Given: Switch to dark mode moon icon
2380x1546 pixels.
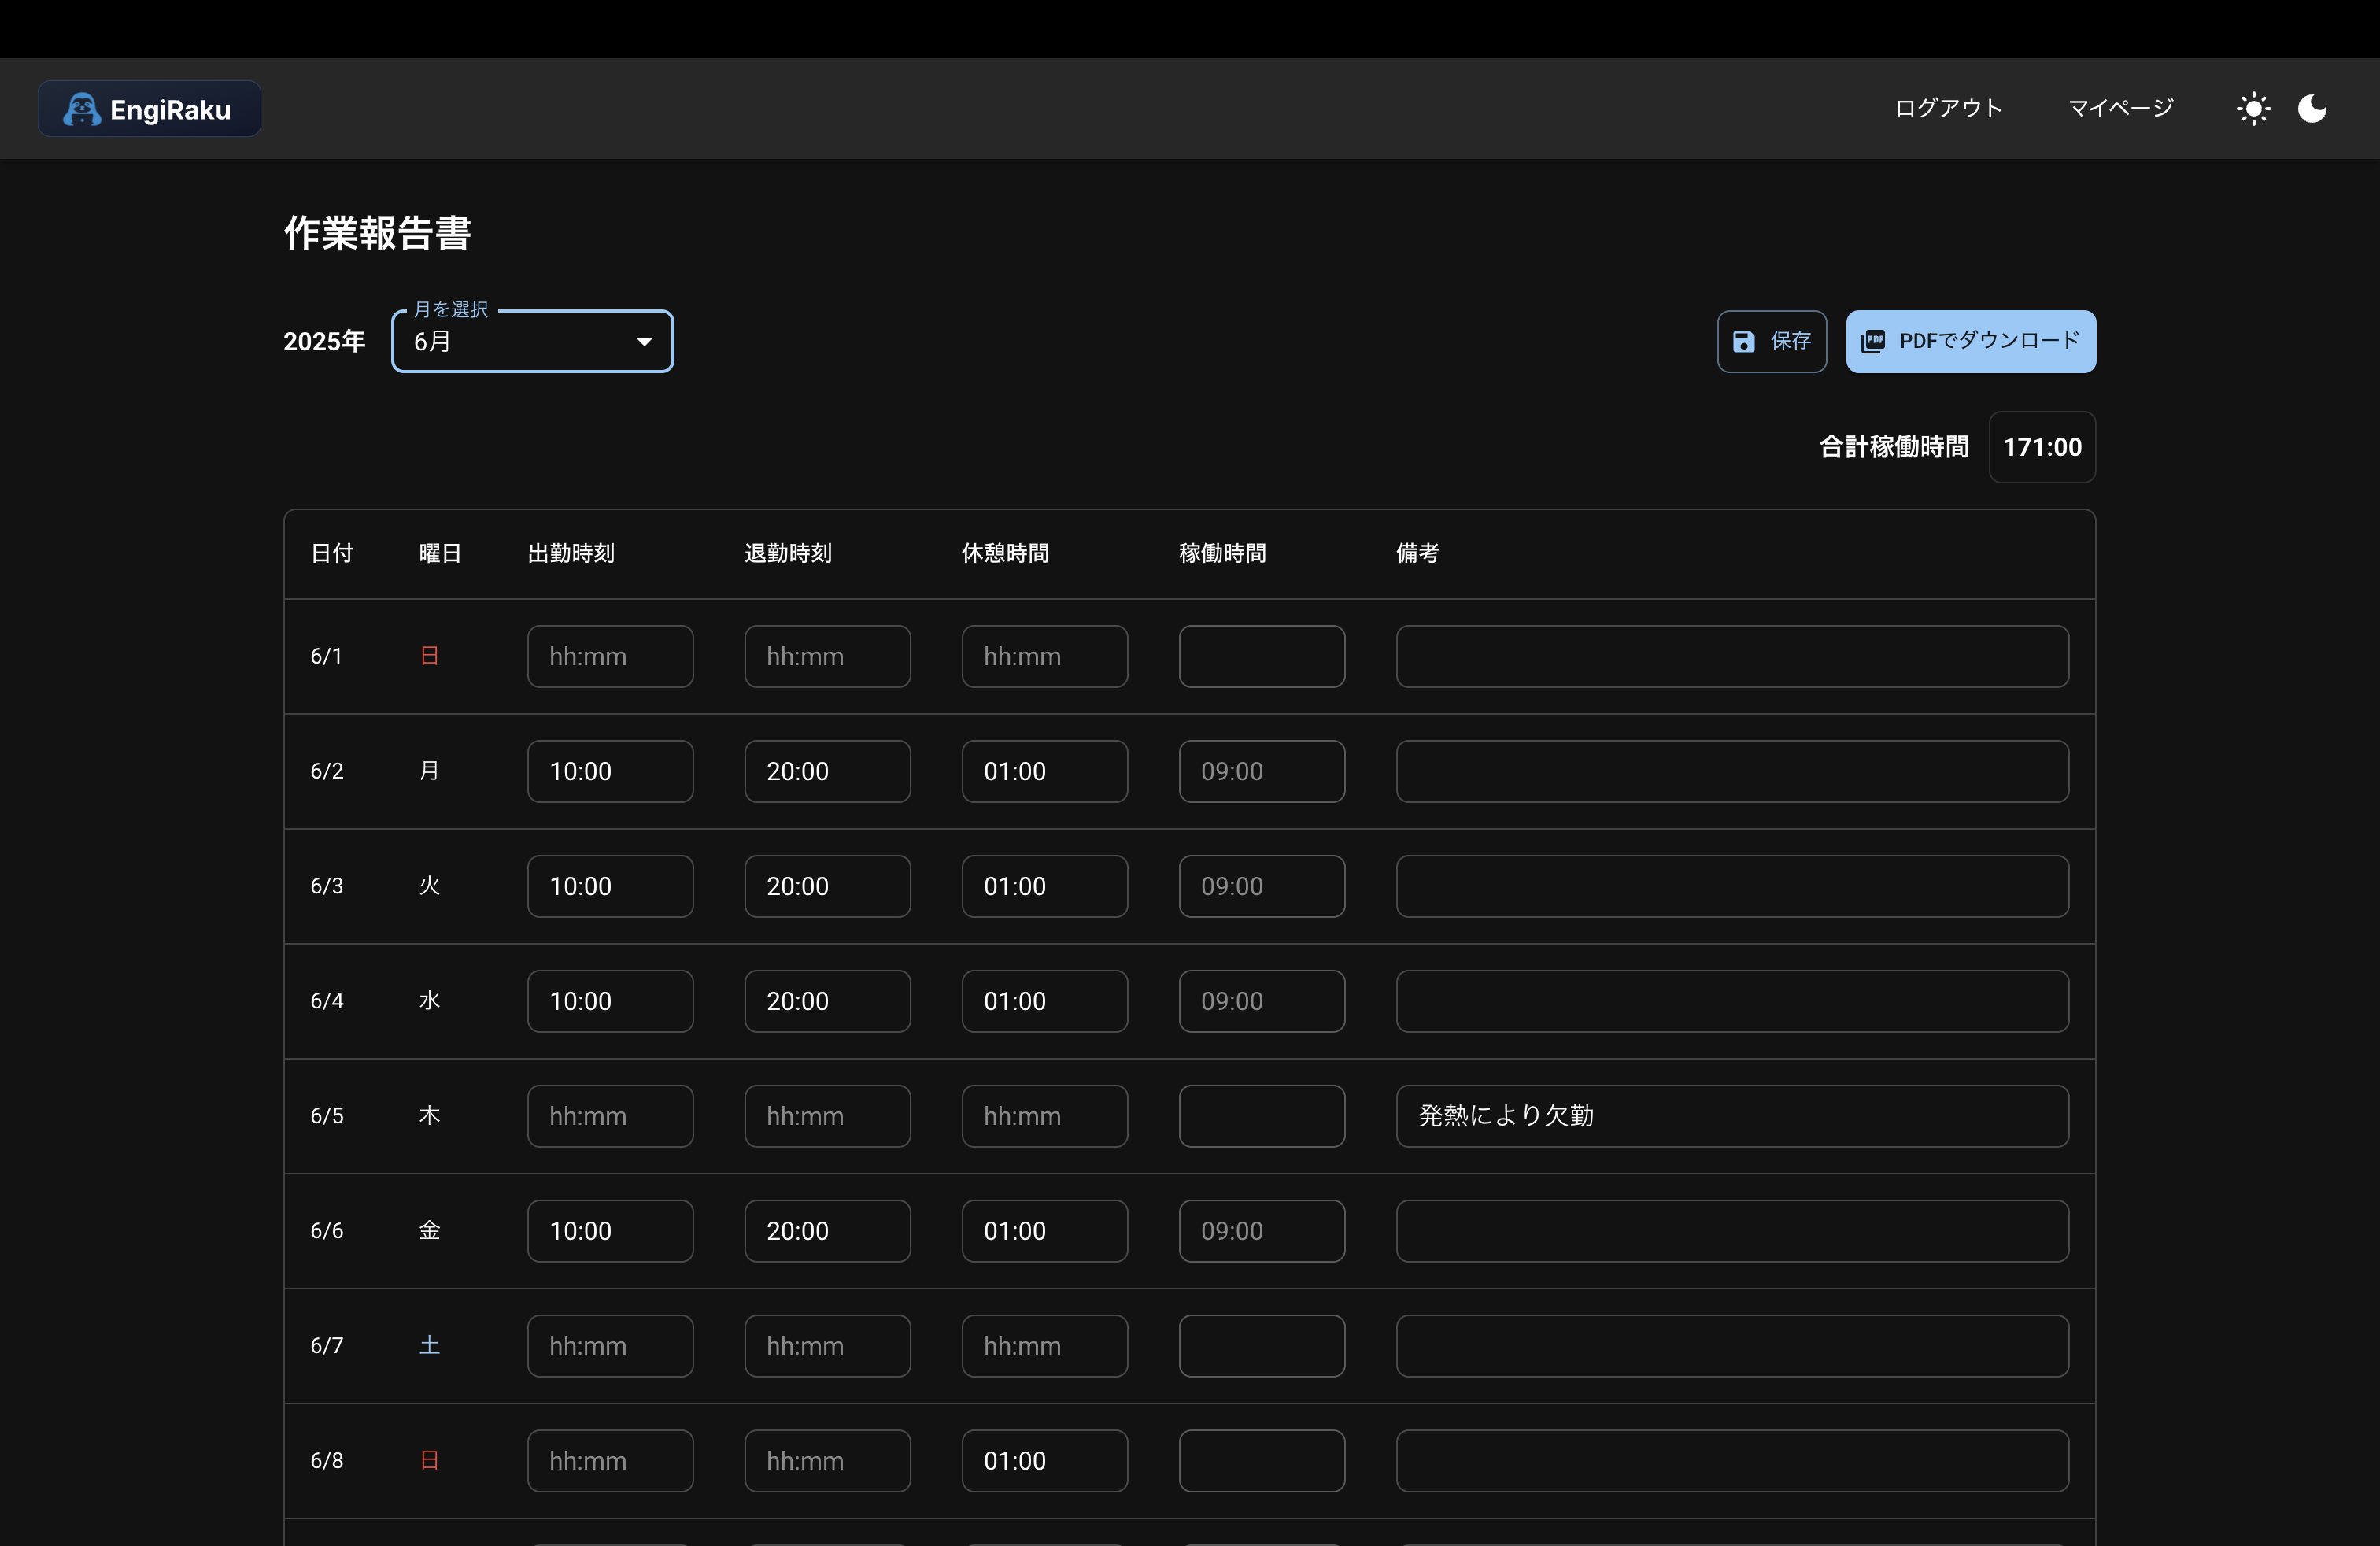Looking at the screenshot, I should point(2312,108).
